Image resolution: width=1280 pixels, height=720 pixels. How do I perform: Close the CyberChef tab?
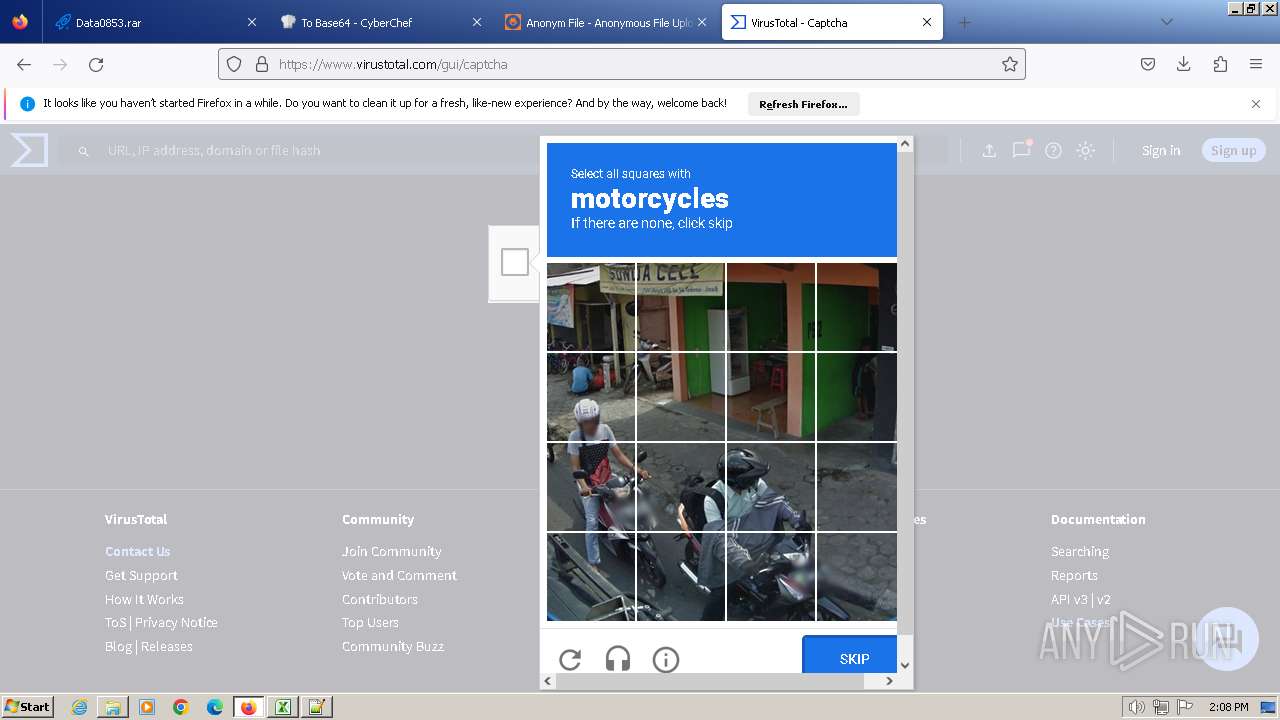tap(477, 22)
